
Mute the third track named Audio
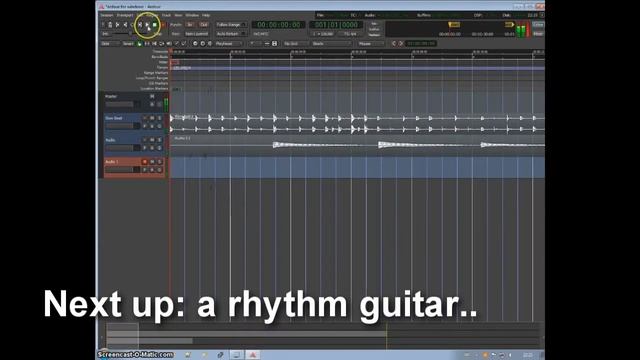coord(152,140)
